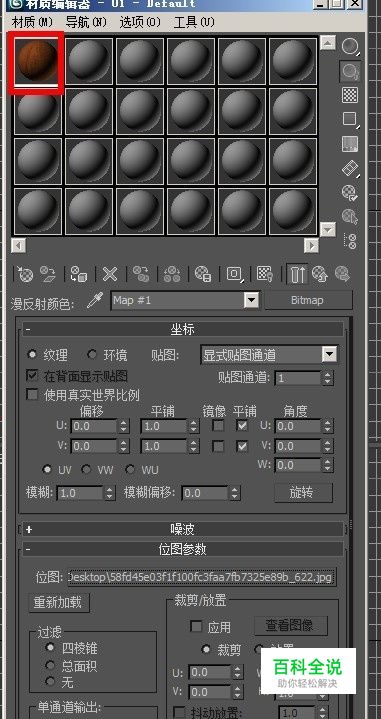Toggle the Backlight icon
The height and width of the screenshot is (719, 381).
pos(350,71)
